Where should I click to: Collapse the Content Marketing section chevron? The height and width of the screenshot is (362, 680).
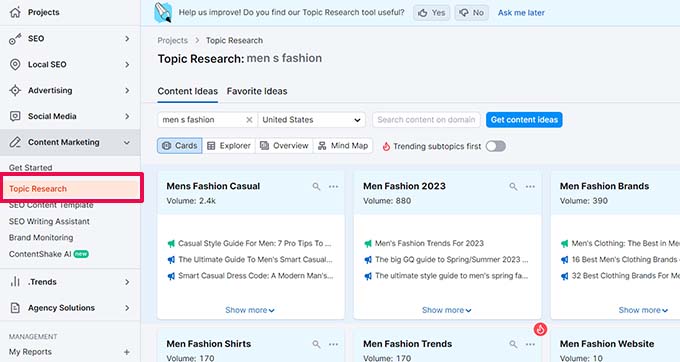click(127, 142)
